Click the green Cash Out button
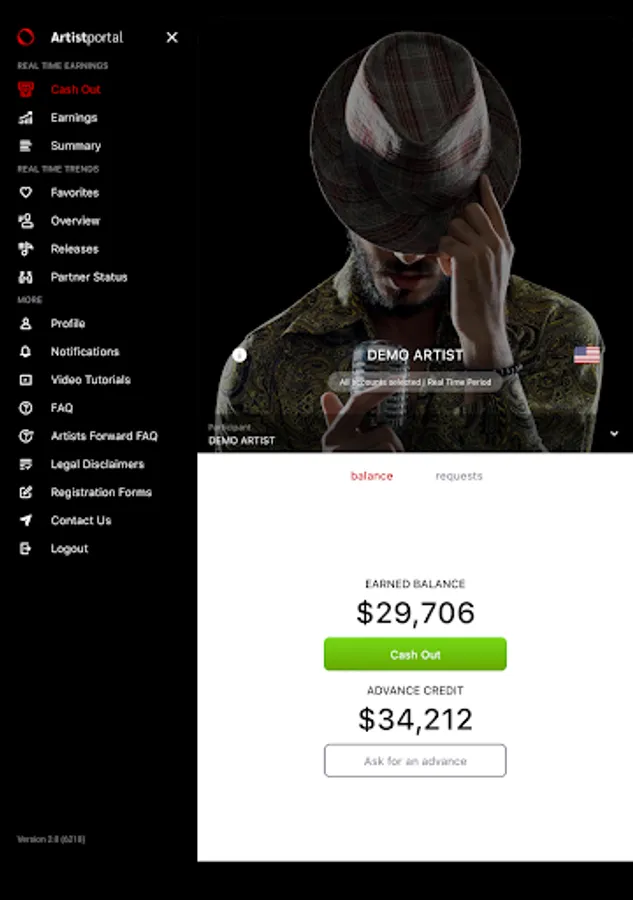633x900 pixels. click(x=415, y=654)
